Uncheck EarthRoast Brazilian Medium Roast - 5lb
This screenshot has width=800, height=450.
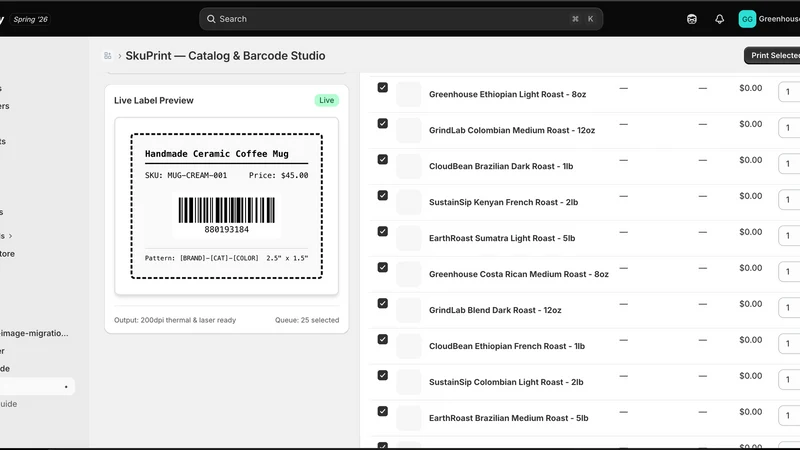click(383, 411)
